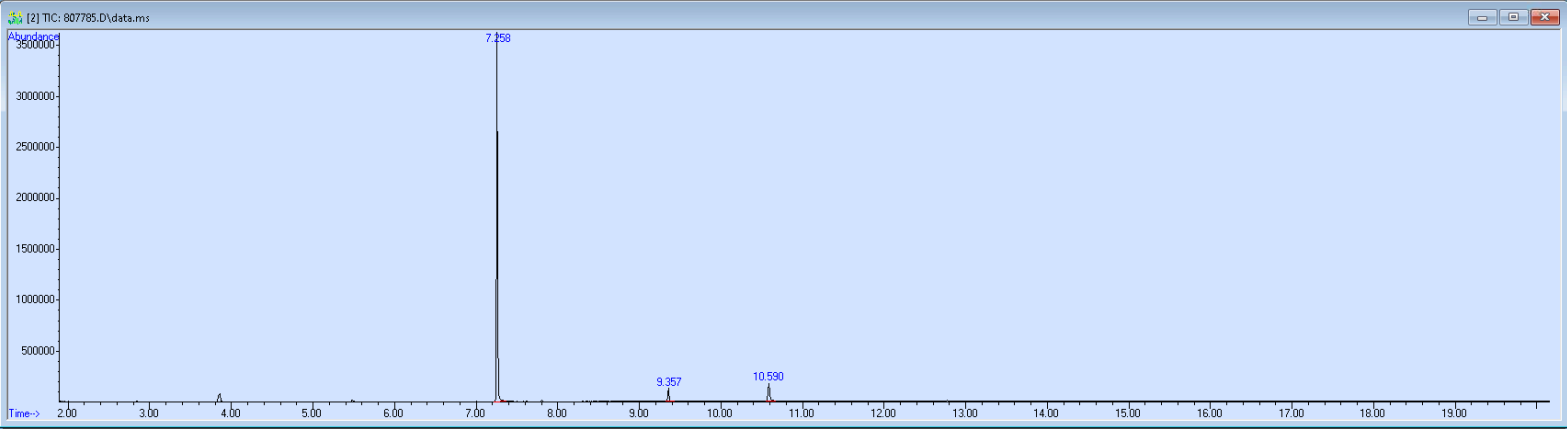The height and width of the screenshot is (429, 1567).
Task: Click the 19.00 time axis label
Action: click(x=1454, y=412)
